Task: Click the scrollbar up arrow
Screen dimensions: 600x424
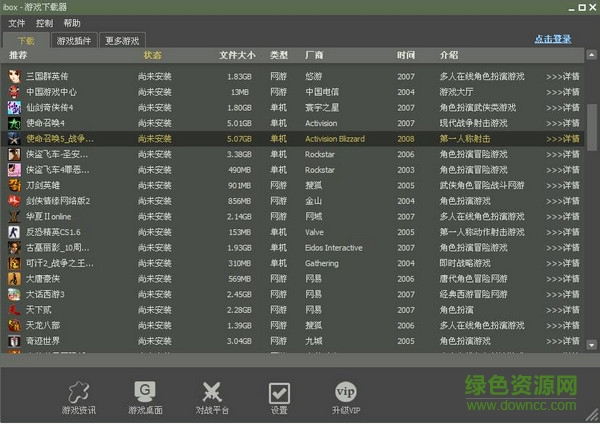Action: pyautogui.click(x=592, y=55)
